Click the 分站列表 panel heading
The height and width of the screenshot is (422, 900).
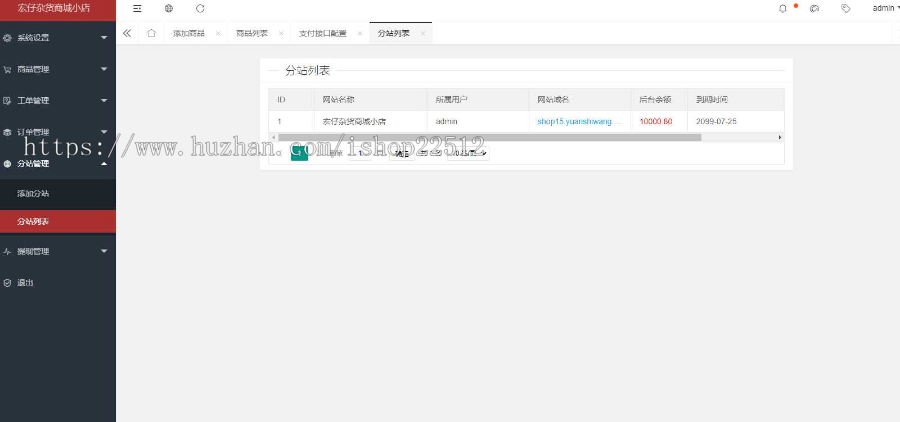pyautogui.click(x=308, y=71)
